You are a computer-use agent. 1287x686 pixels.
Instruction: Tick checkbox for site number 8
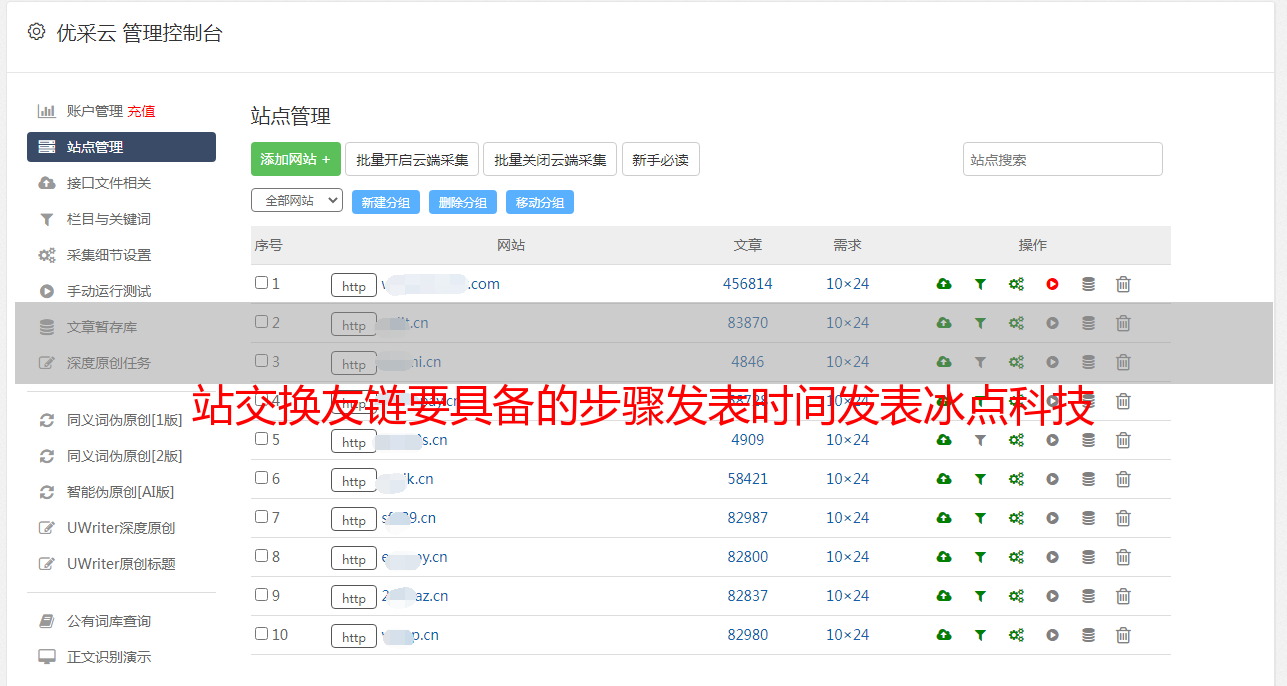[261, 556]
